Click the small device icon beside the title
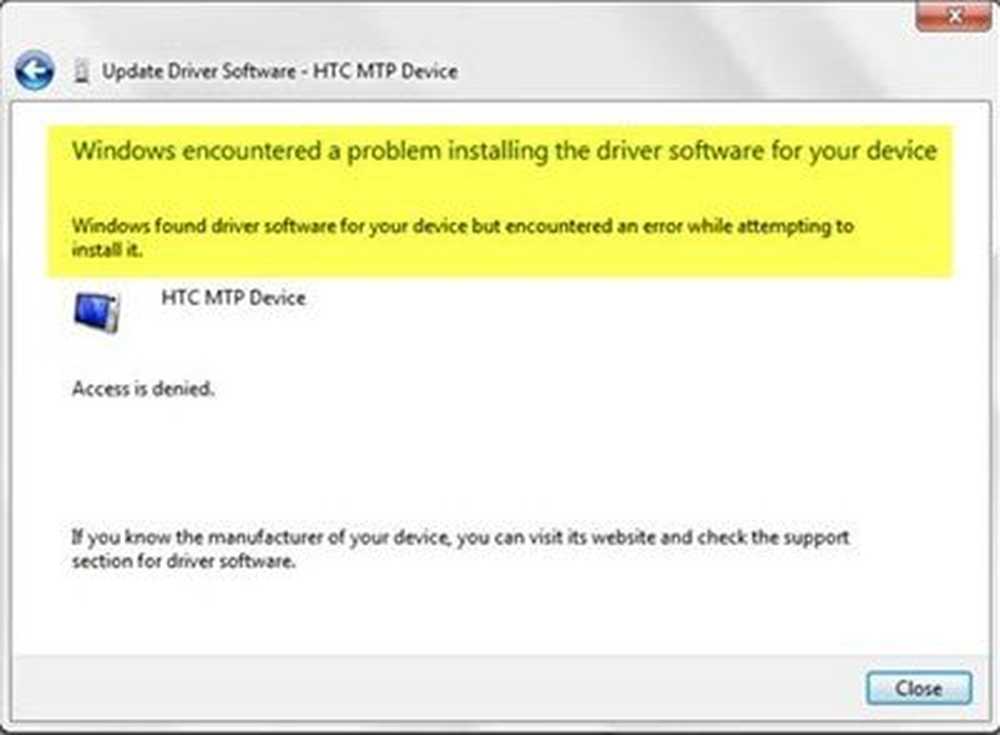The image size is (1000, 735). [81, 71]
